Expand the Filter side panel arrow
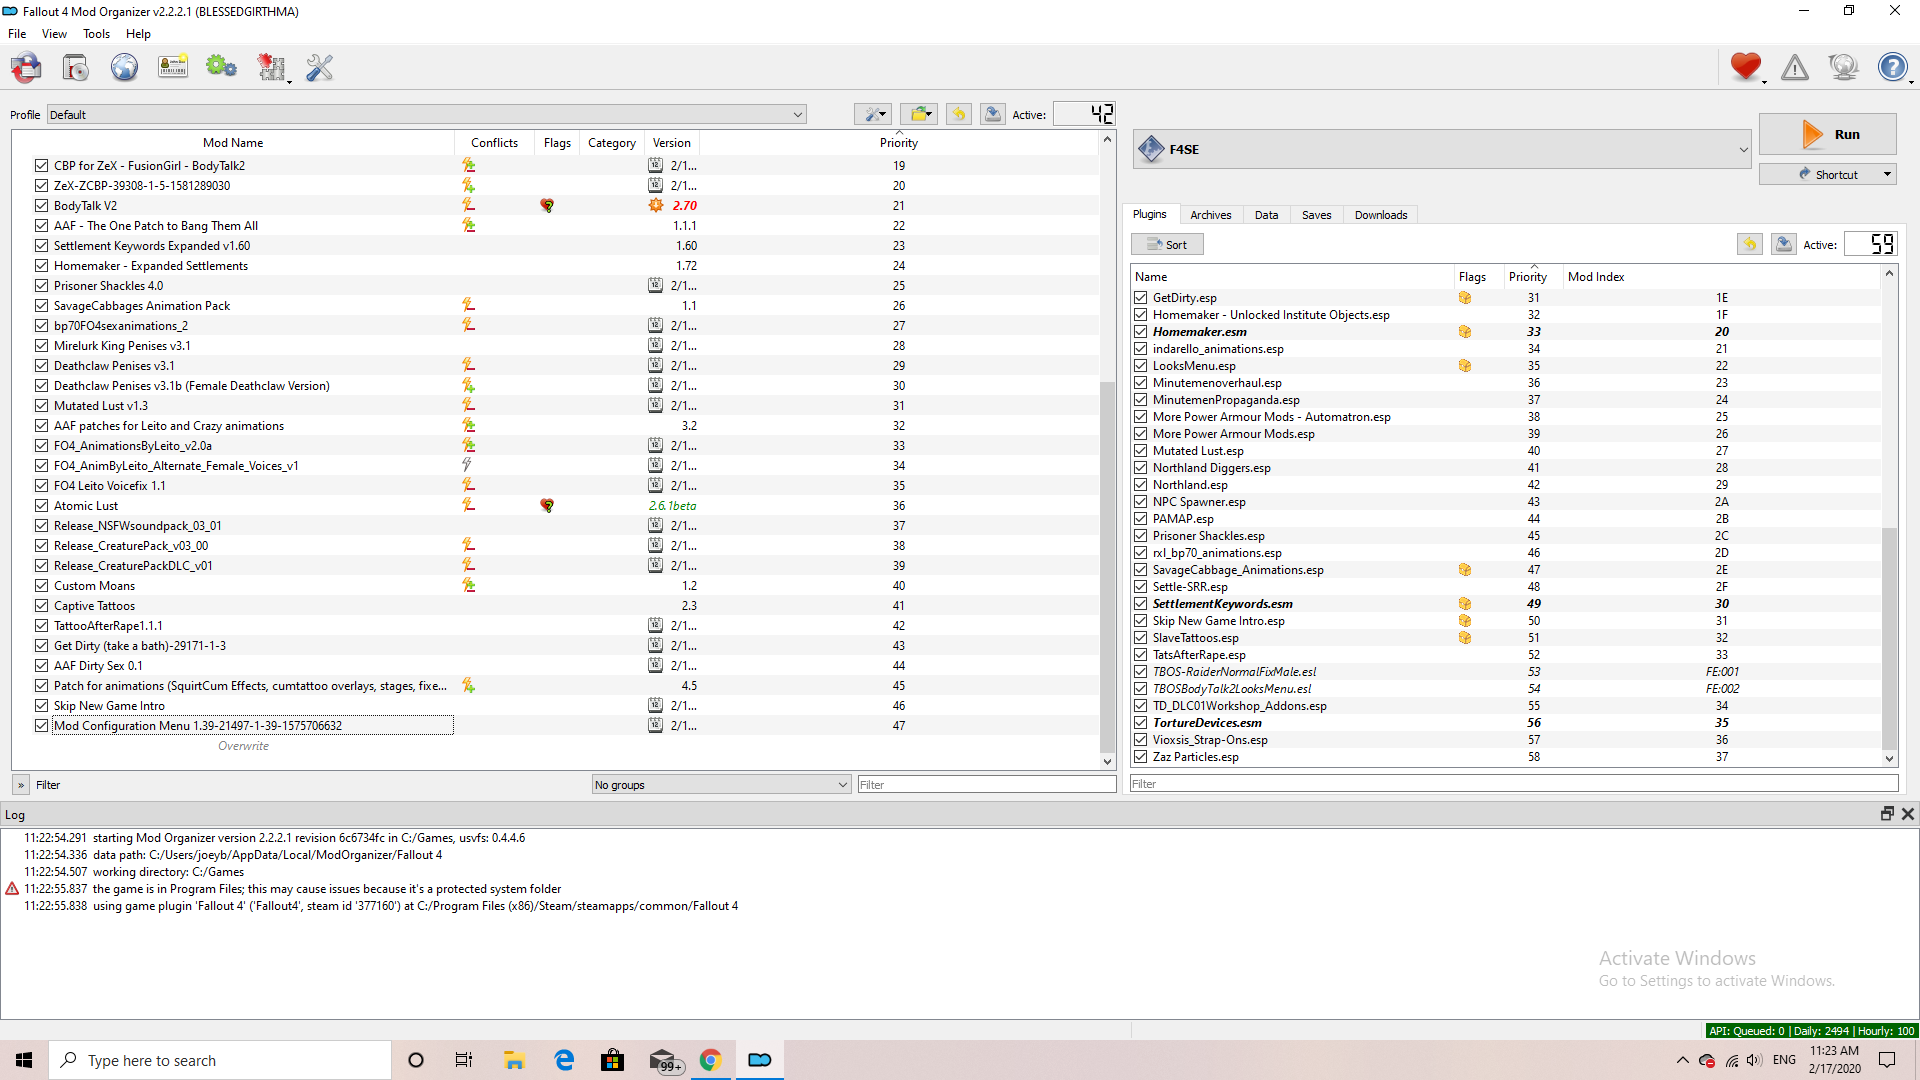Image resolution: width=1920 pixels, height=1080 pixels. tap(21, 785)
